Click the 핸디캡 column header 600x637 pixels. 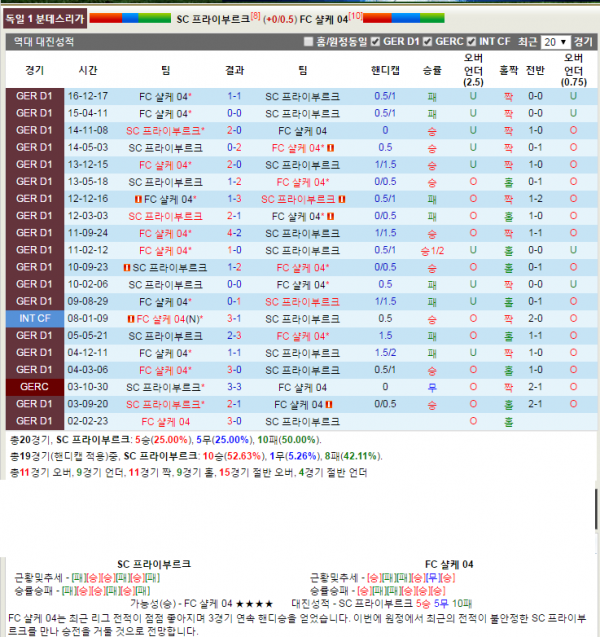385,70
